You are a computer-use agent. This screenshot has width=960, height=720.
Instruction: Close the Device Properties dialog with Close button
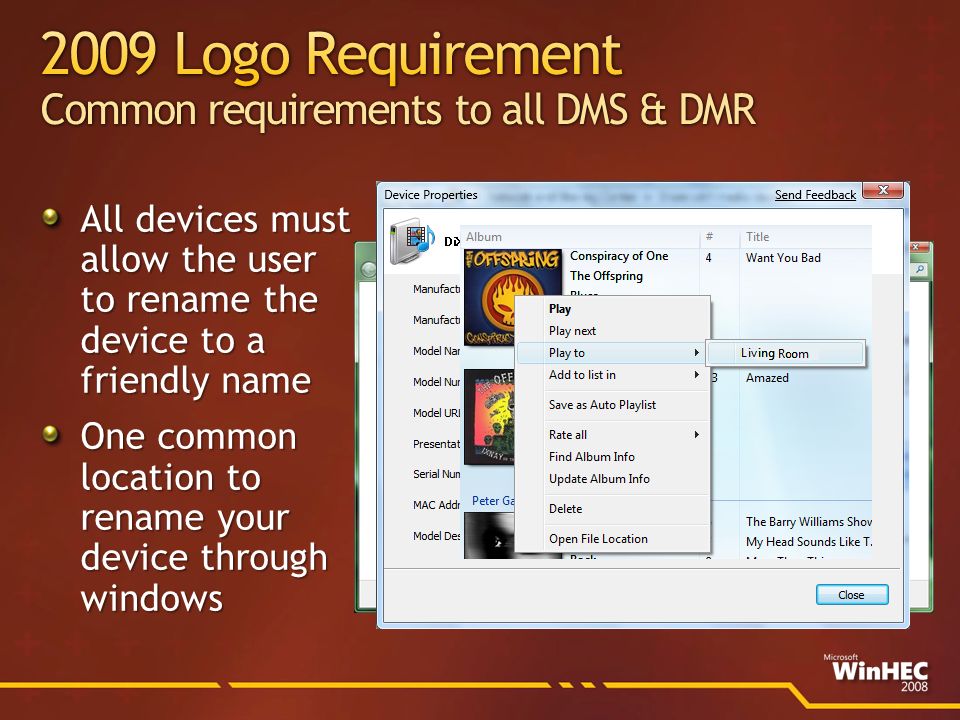[x=852, y=594]
